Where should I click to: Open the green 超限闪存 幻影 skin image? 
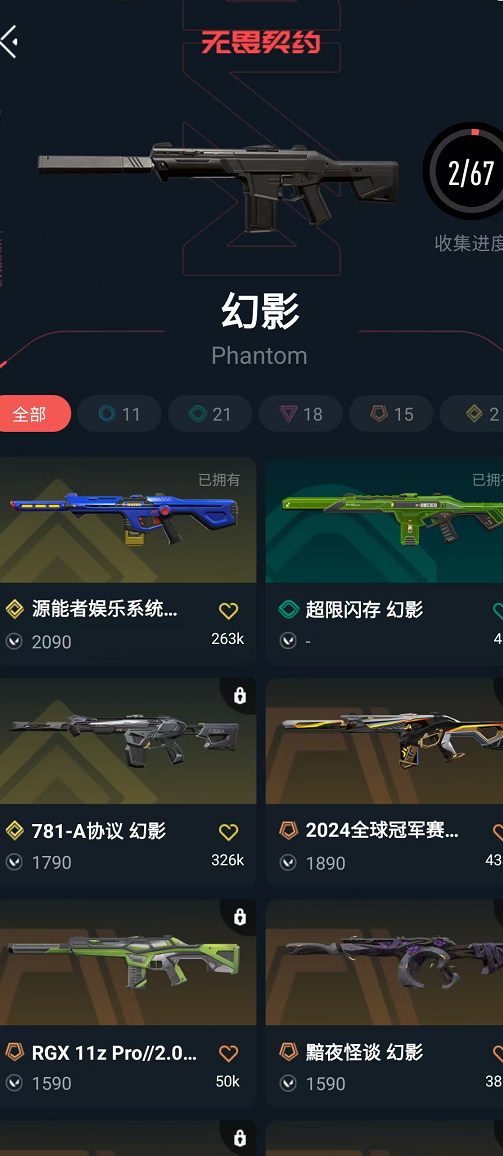pos(384,519)
